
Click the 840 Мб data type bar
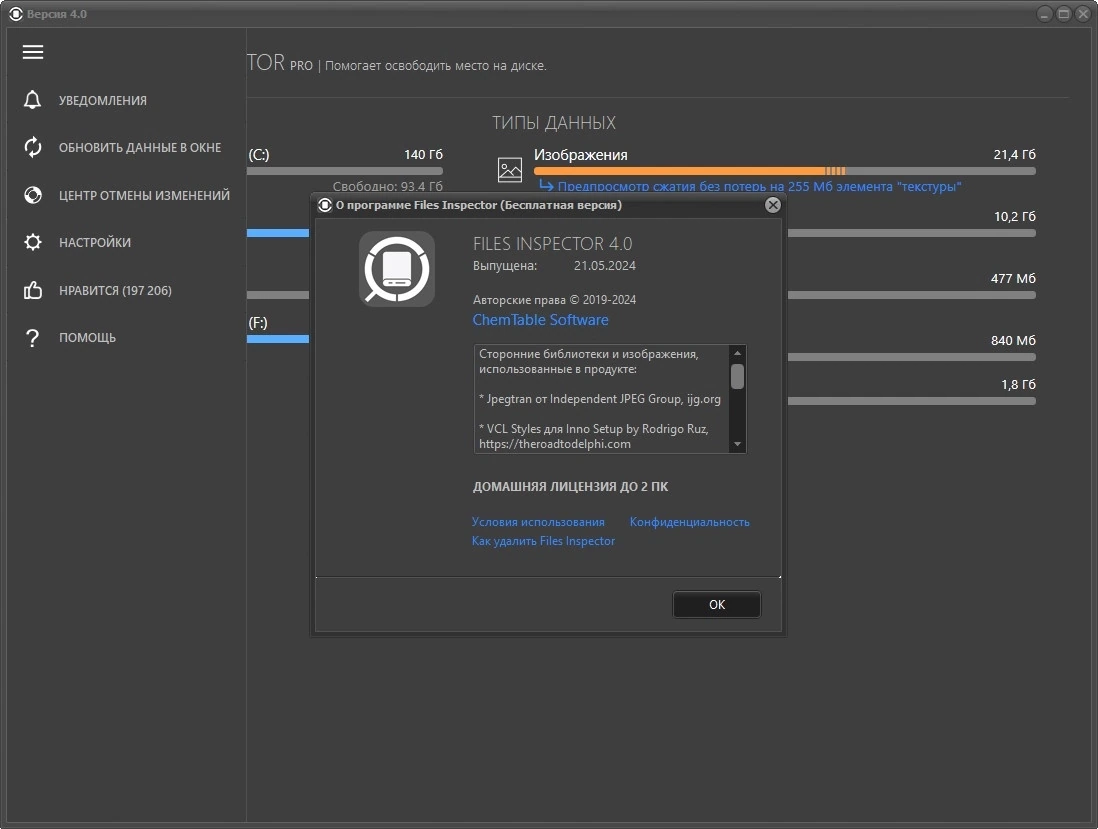912,357
